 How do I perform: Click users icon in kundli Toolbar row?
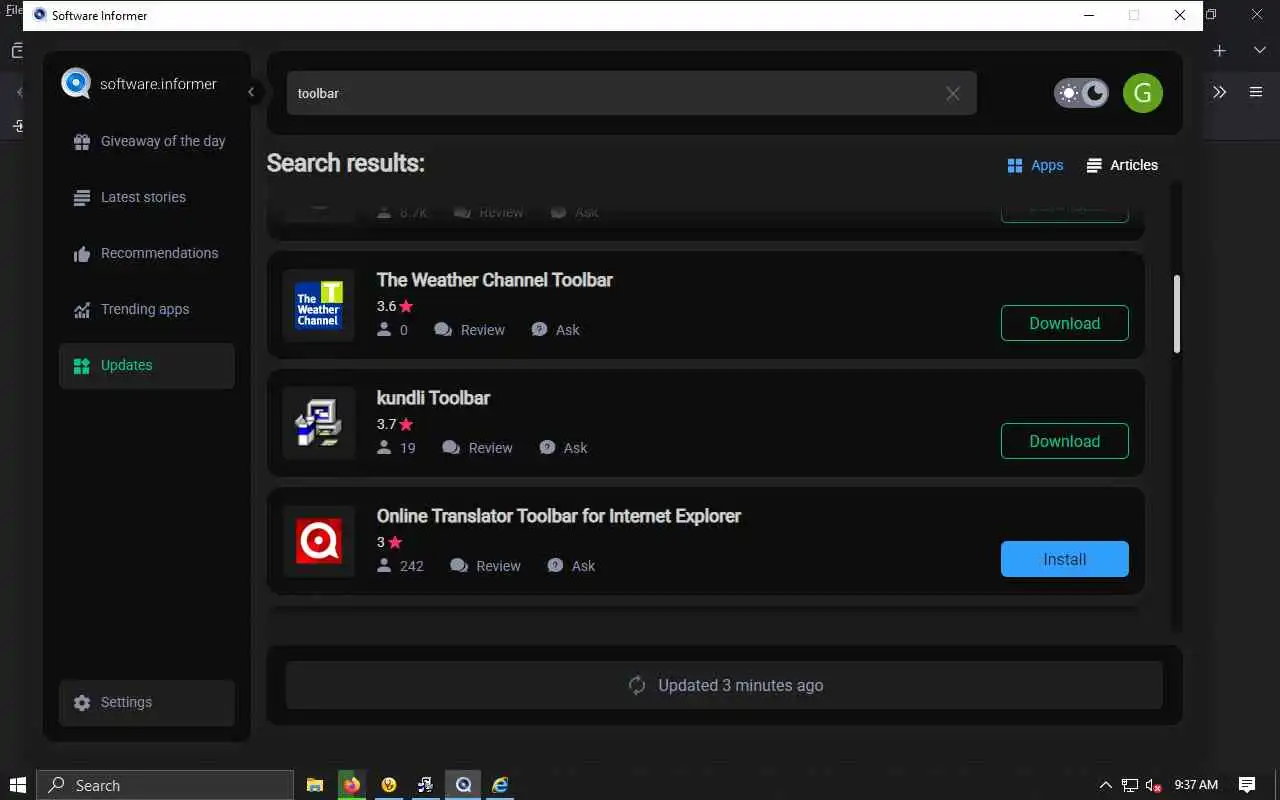[x=384, y=447]
